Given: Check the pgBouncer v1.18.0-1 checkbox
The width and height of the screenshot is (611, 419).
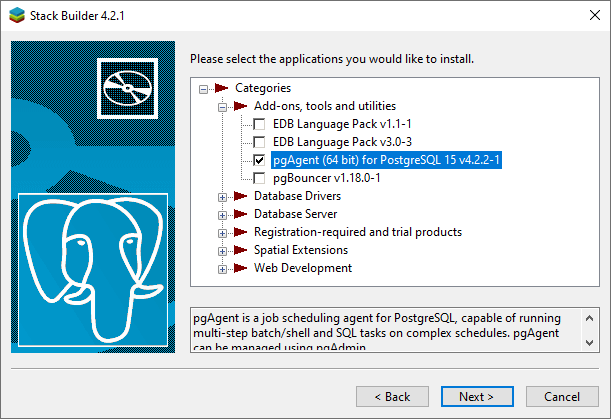Looking at the screenshot, I should [x=259, y=179].
